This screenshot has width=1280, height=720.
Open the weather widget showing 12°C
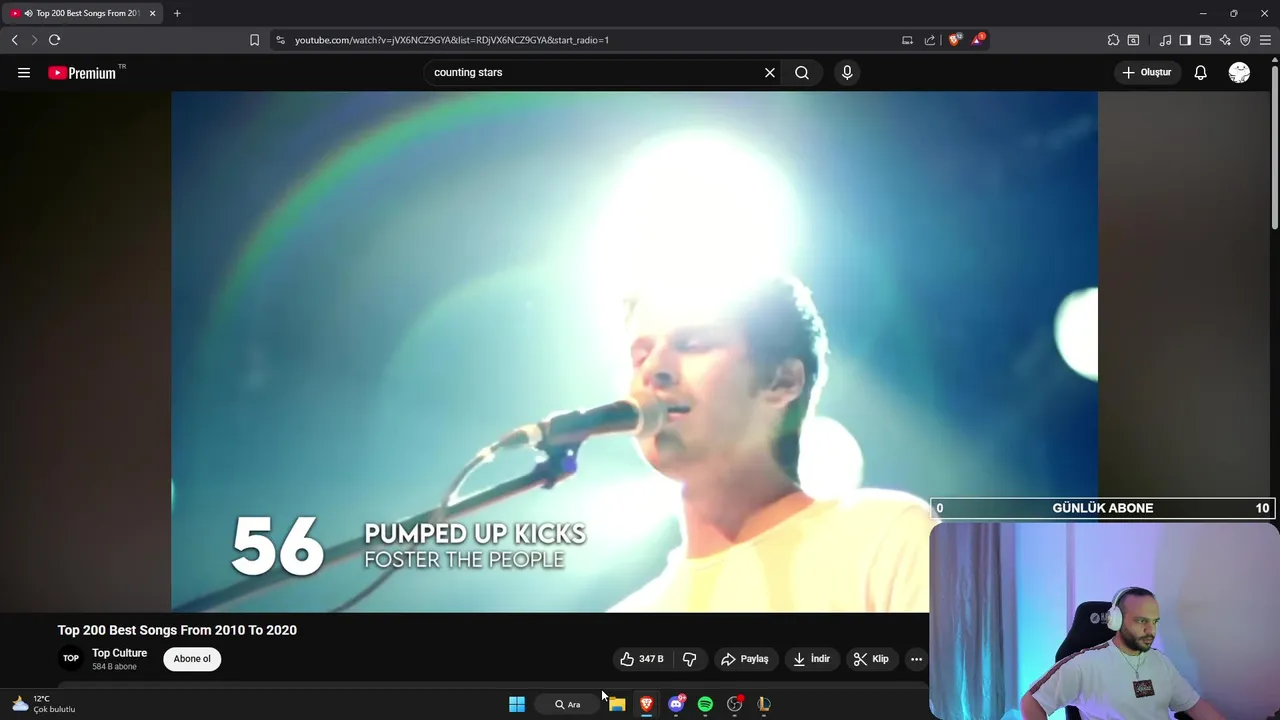click(44, 704)
